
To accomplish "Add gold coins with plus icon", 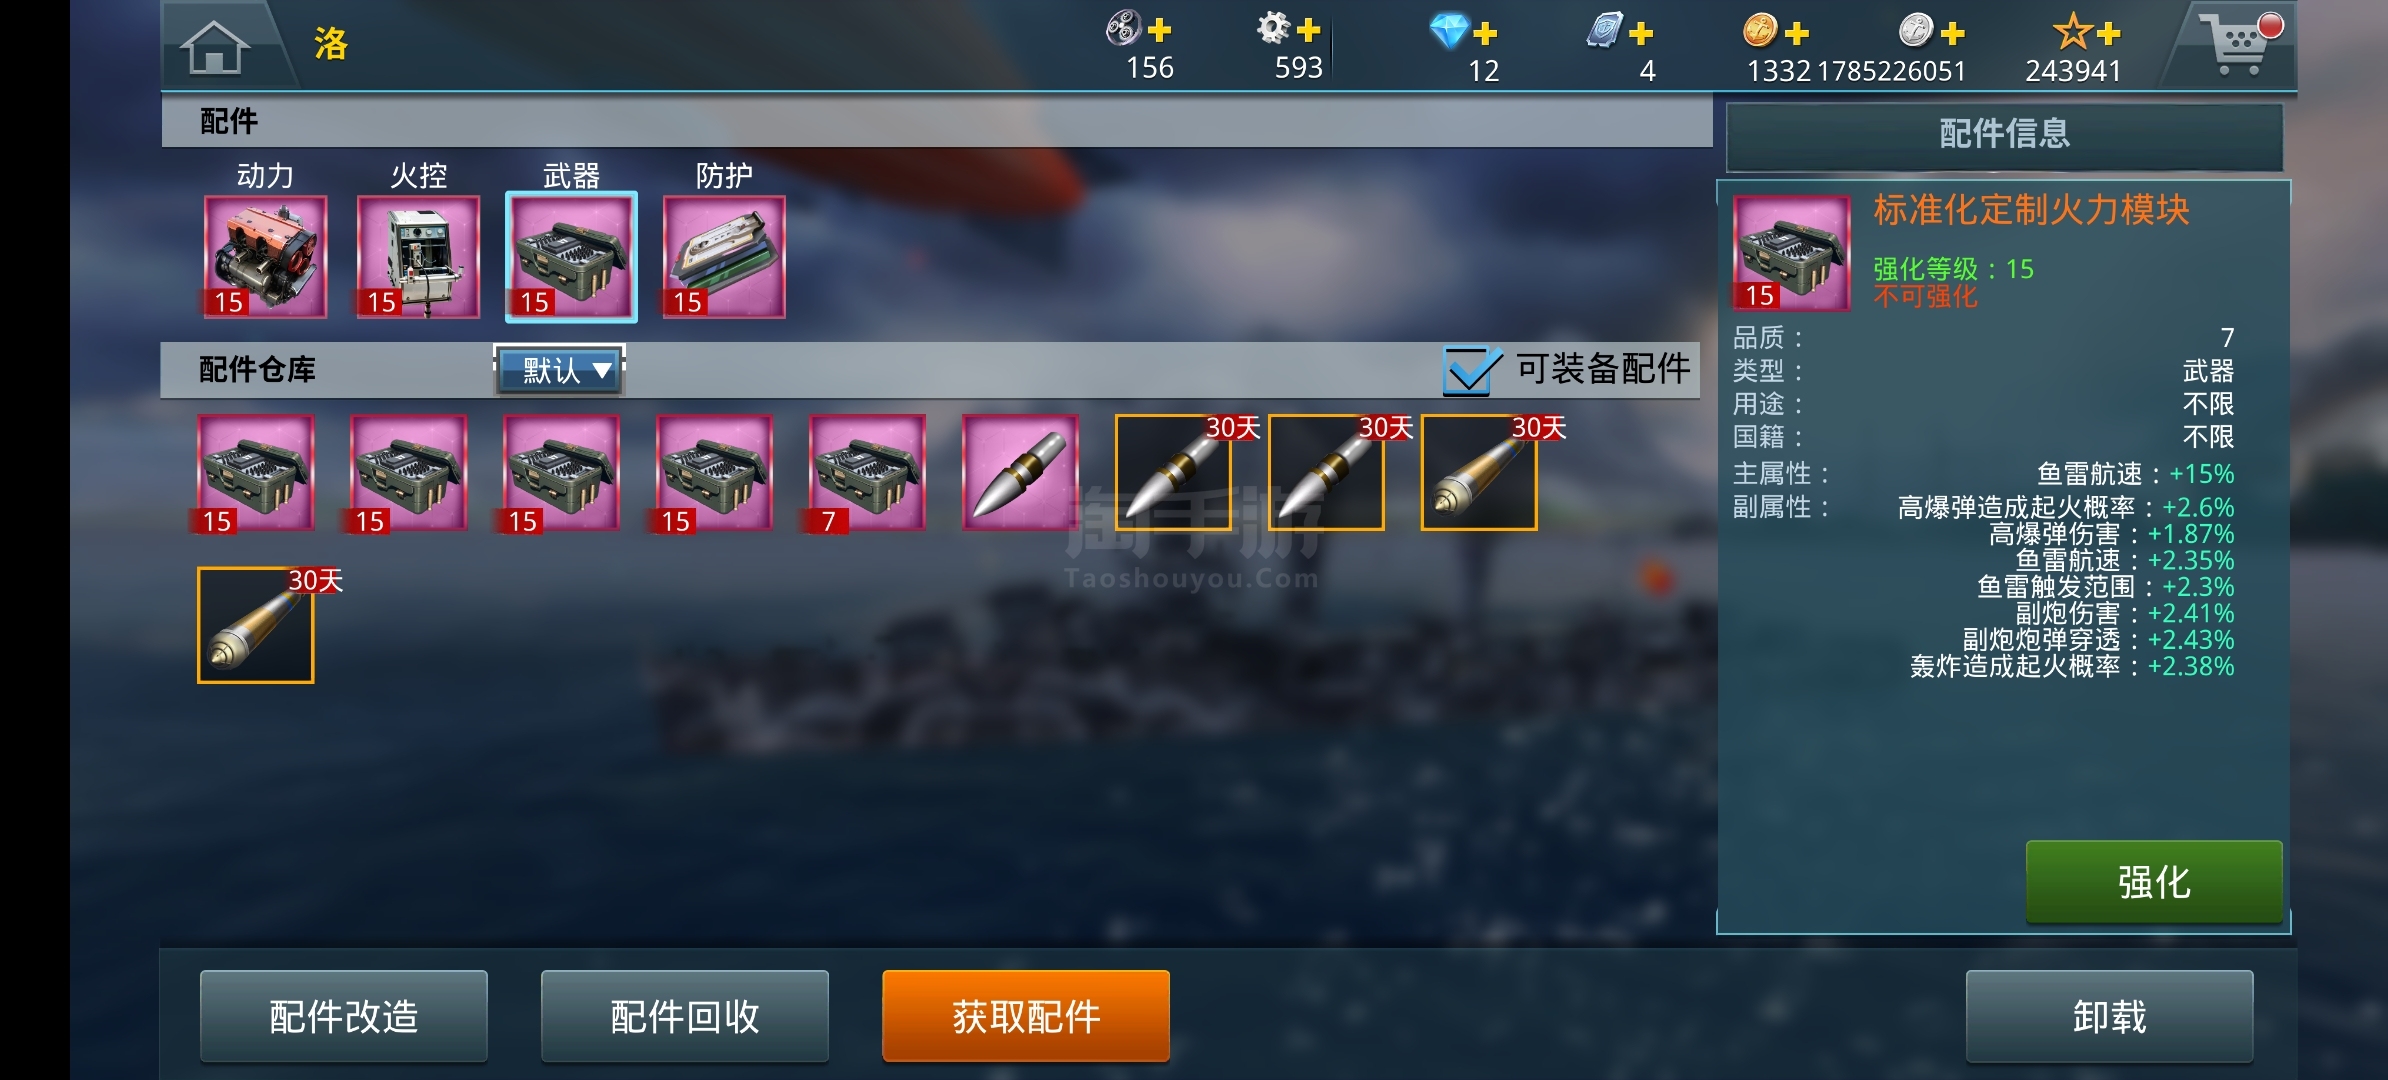I will click(1797, 33).
